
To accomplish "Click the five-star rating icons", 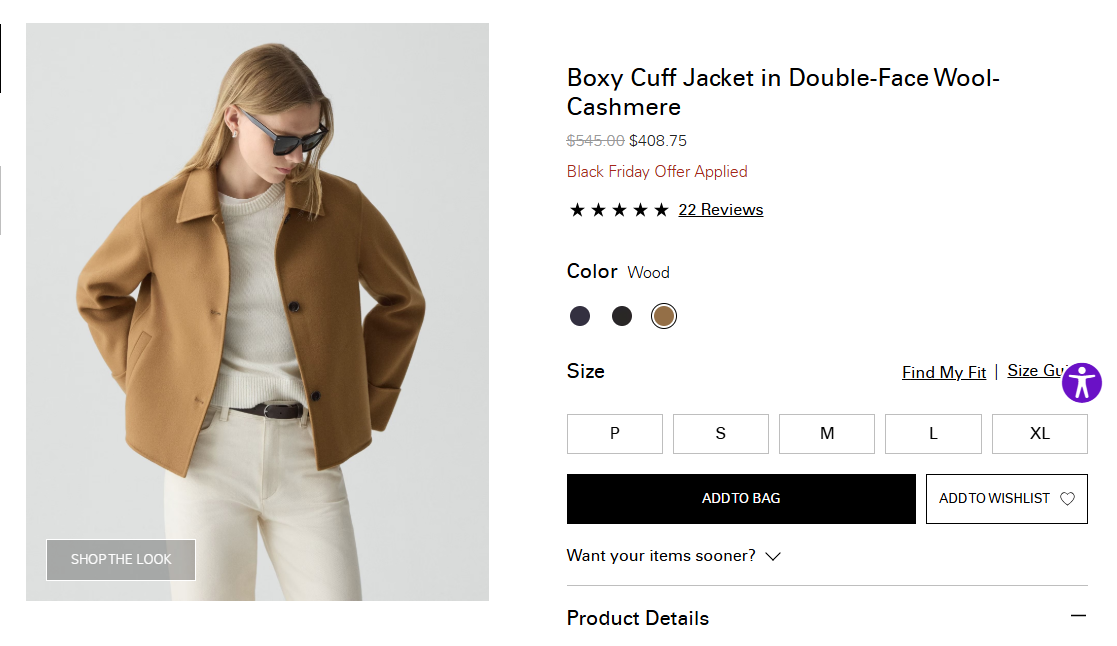I will tap(619, 210).
